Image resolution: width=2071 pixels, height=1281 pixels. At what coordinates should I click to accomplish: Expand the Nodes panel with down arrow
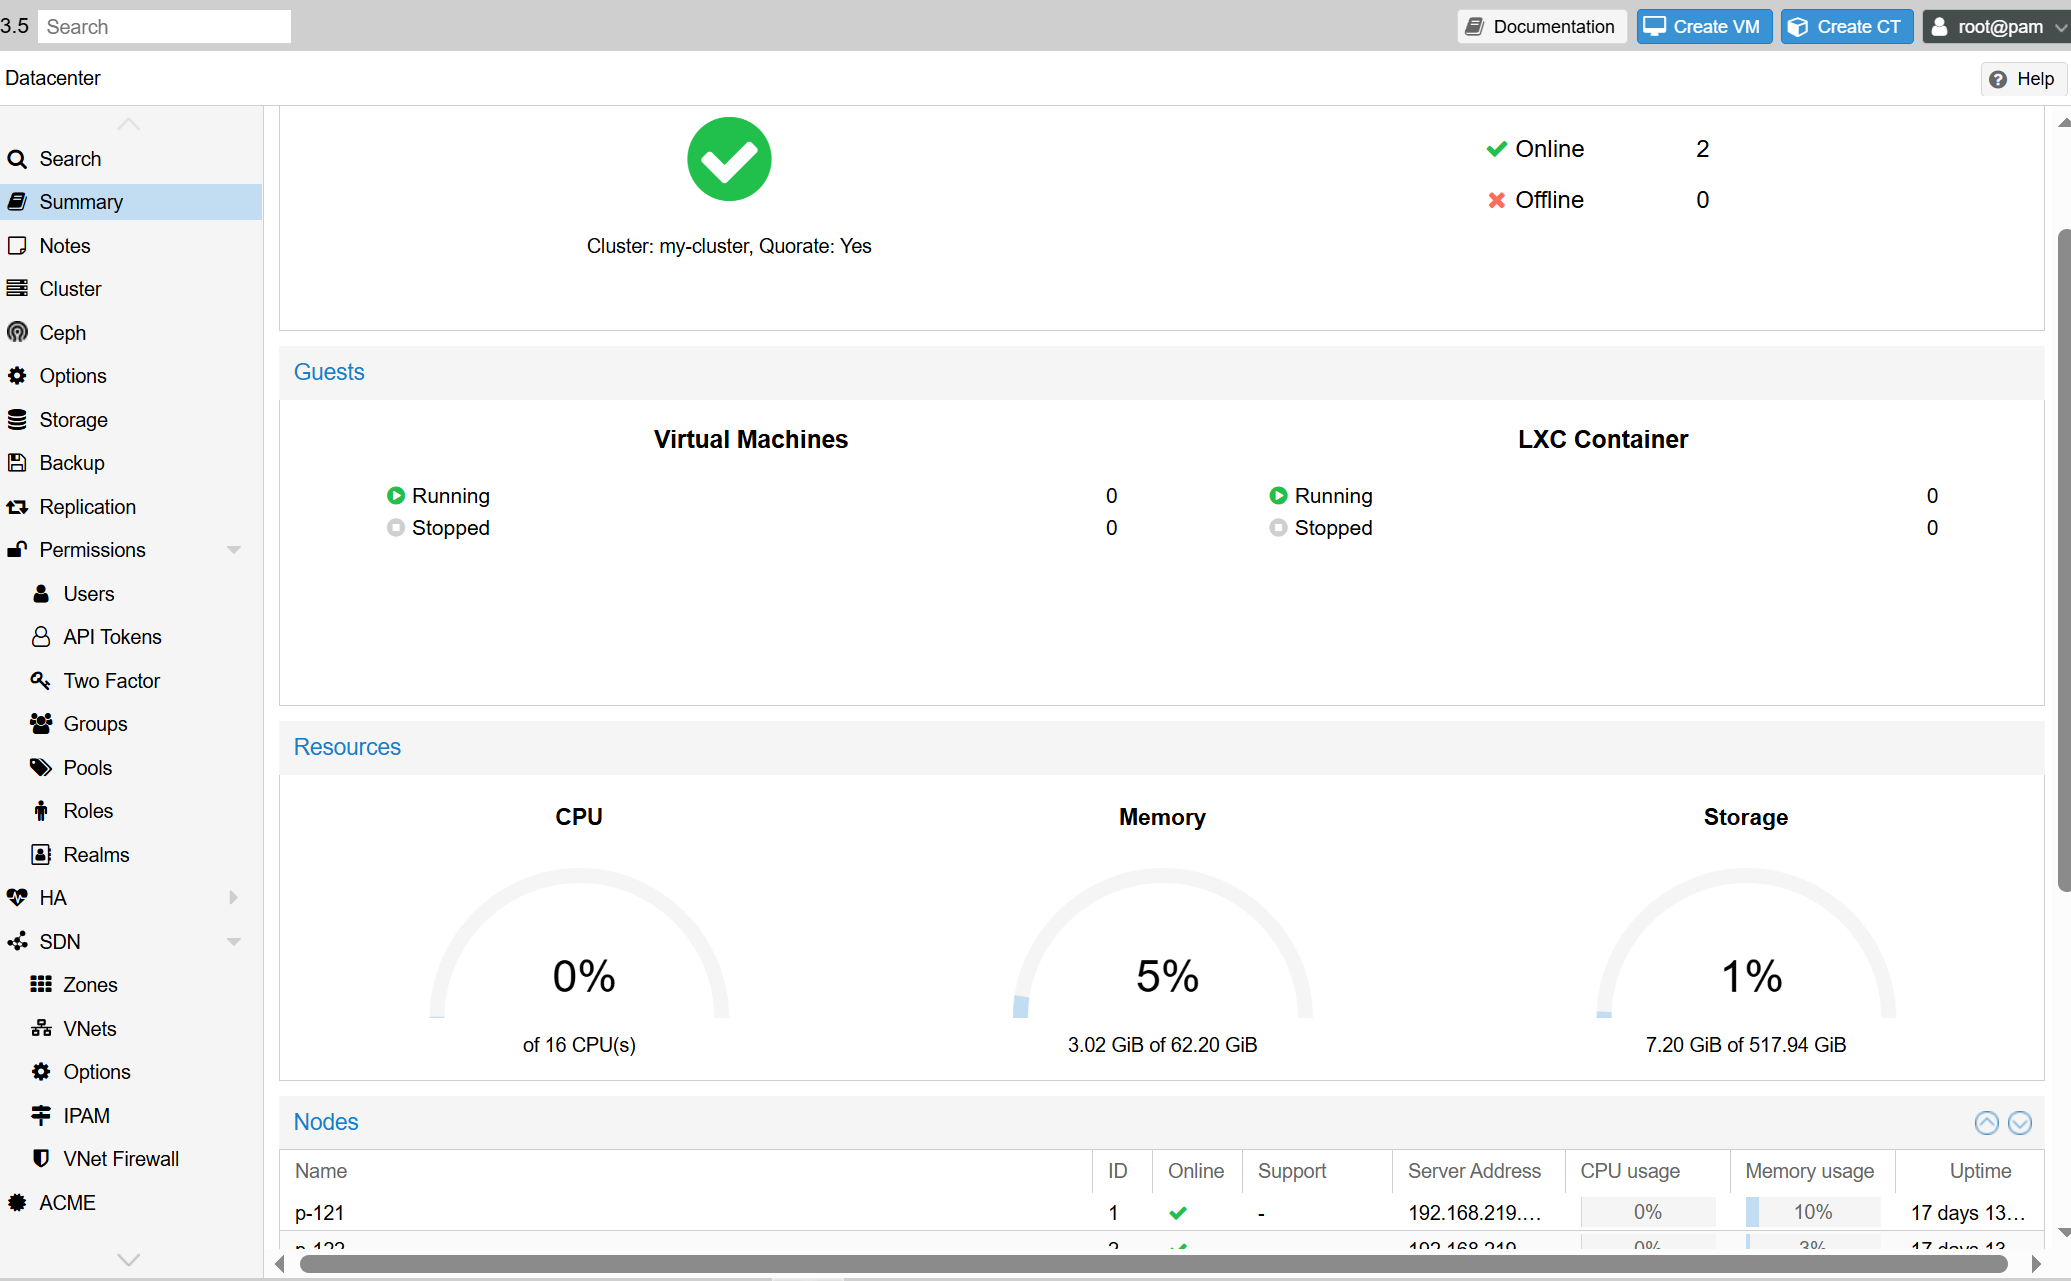coord(2019,1123)
